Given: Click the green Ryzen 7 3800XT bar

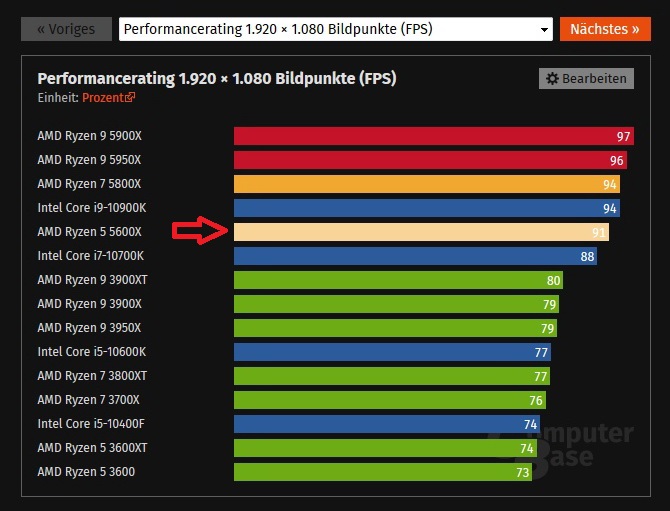Looking at the screenshot, I should (x=392, y=376).
